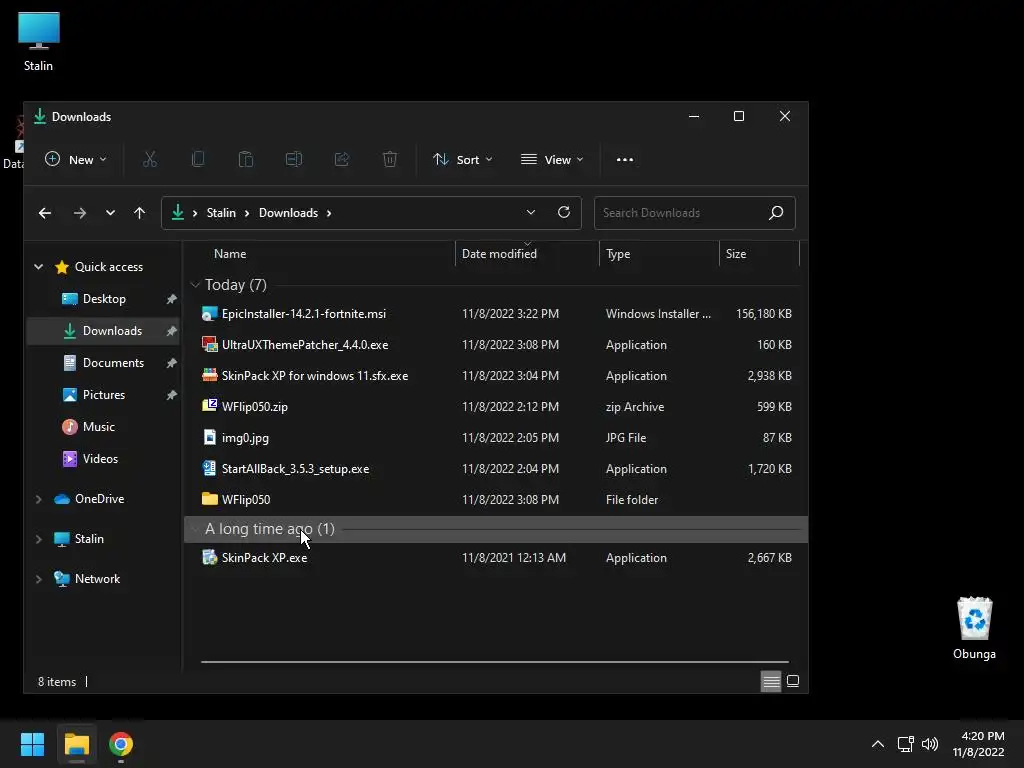This screenshot has width=1024, height=768.
Task: Click the 11/8/2021 12:13 AM date cell
Action: pos(514,558)
